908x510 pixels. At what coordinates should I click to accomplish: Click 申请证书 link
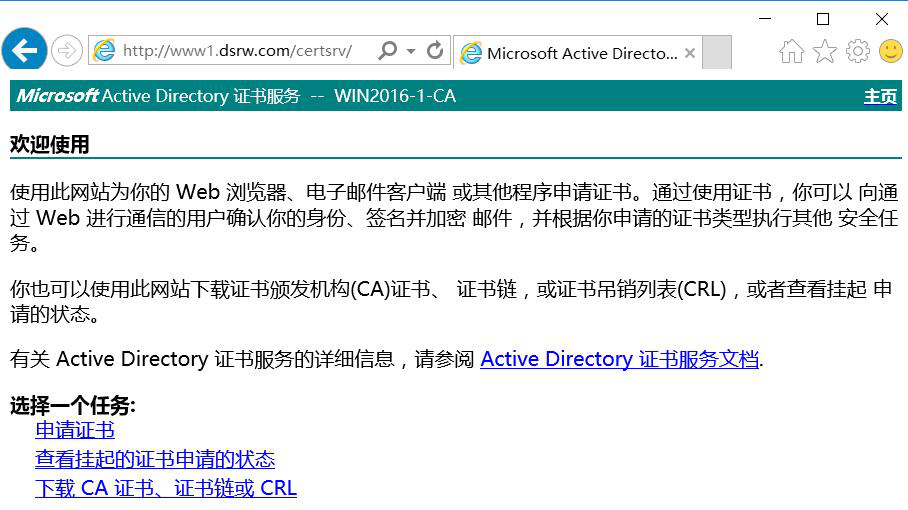[x=75, y=430]
